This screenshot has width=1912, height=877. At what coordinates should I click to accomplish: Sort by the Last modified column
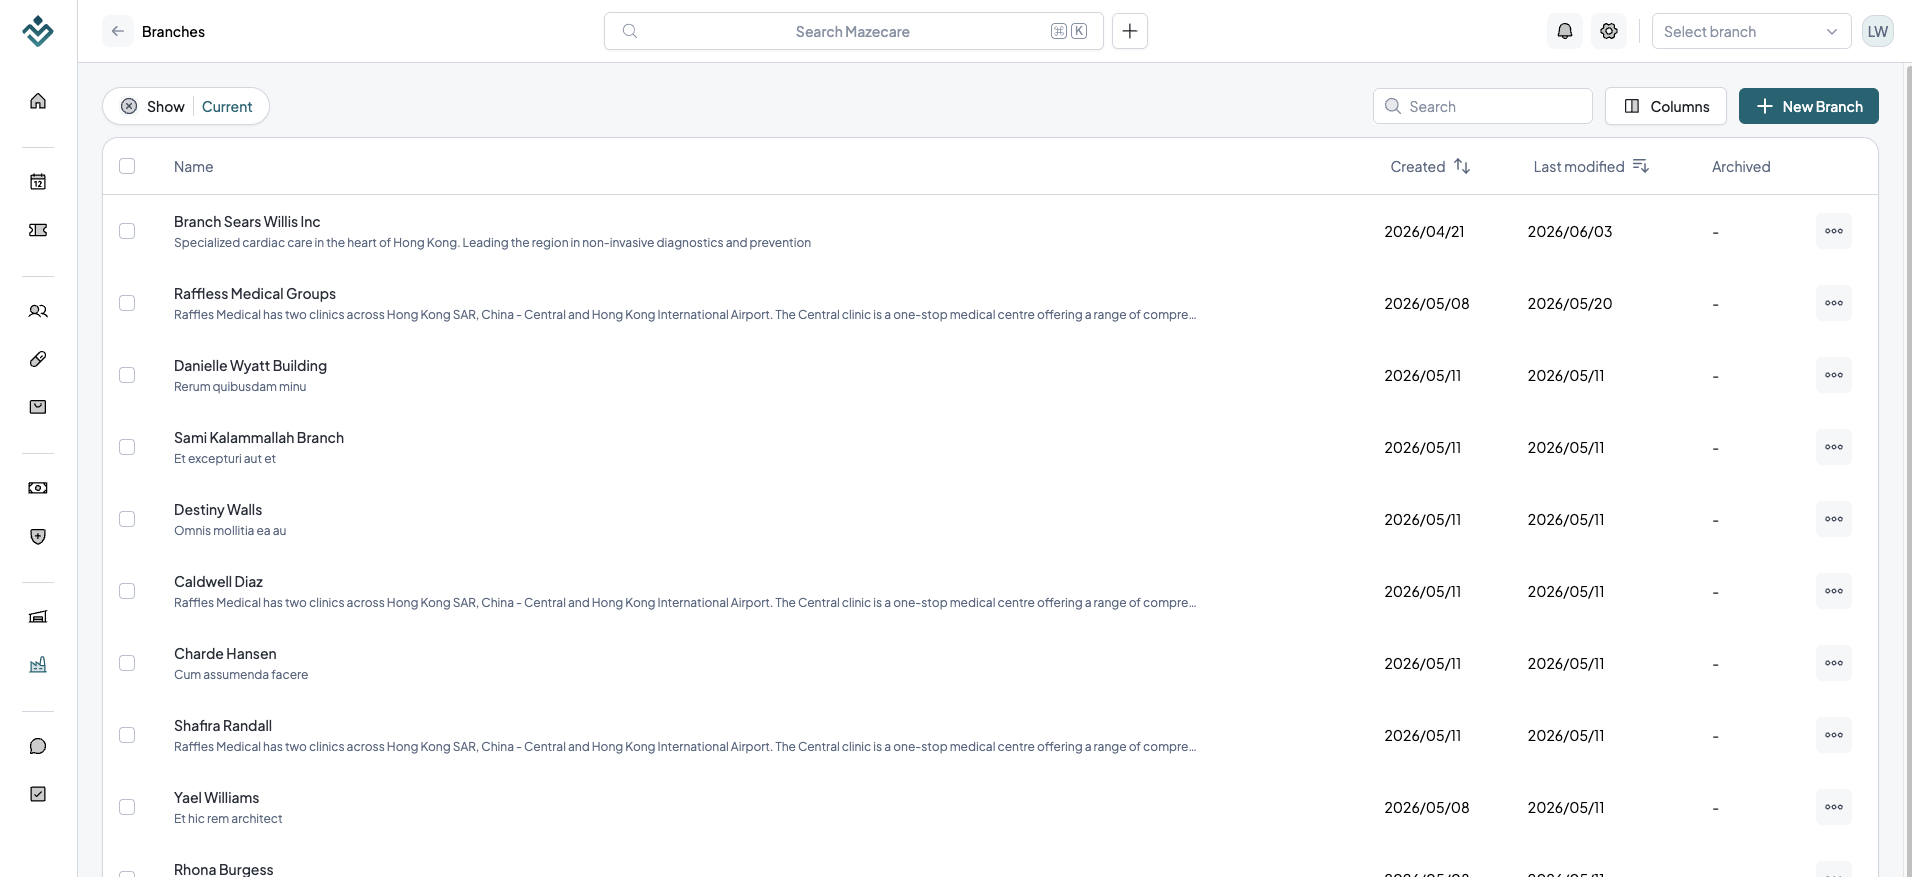1590,166
